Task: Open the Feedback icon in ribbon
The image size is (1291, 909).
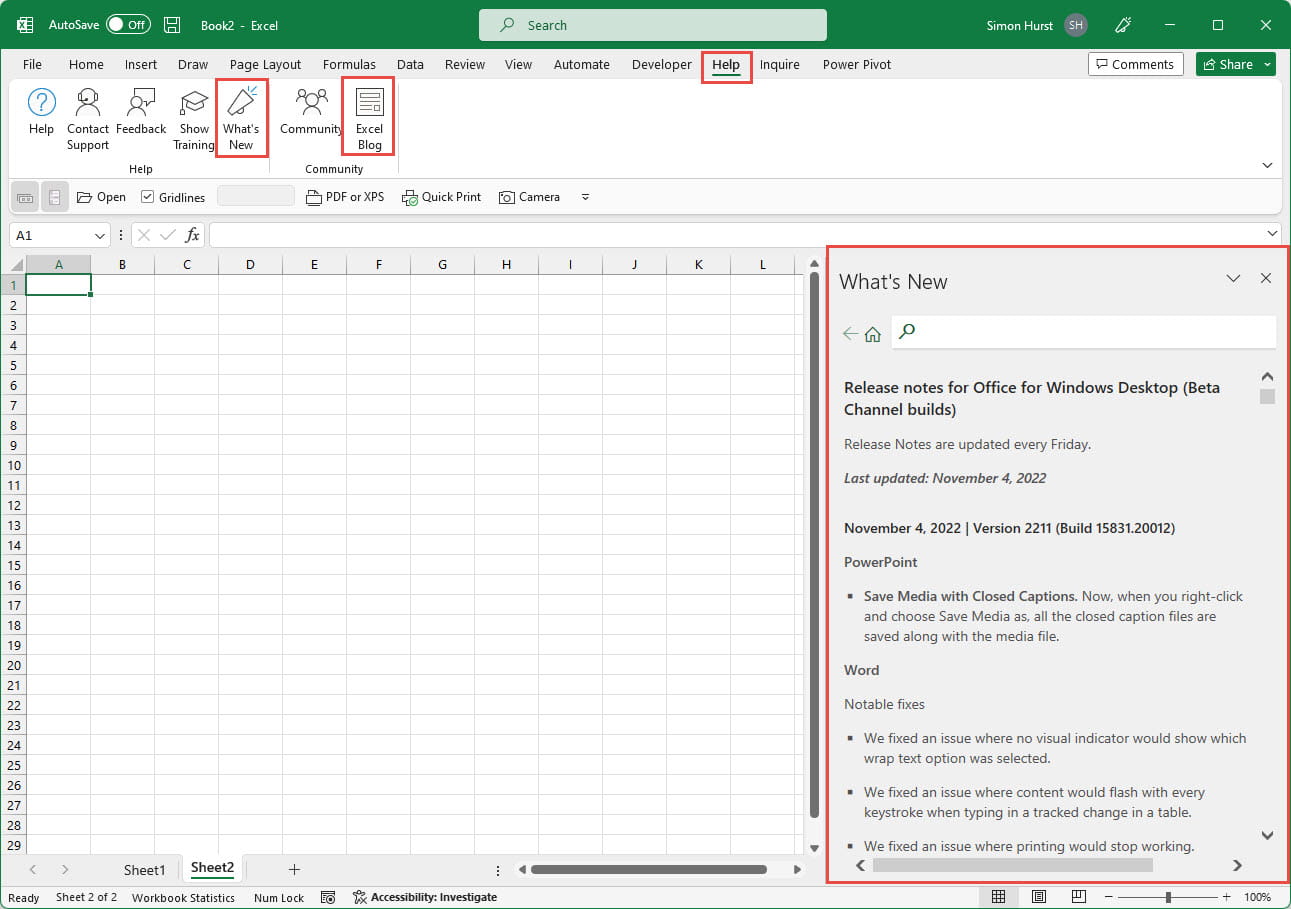Action: coord(141,103)
